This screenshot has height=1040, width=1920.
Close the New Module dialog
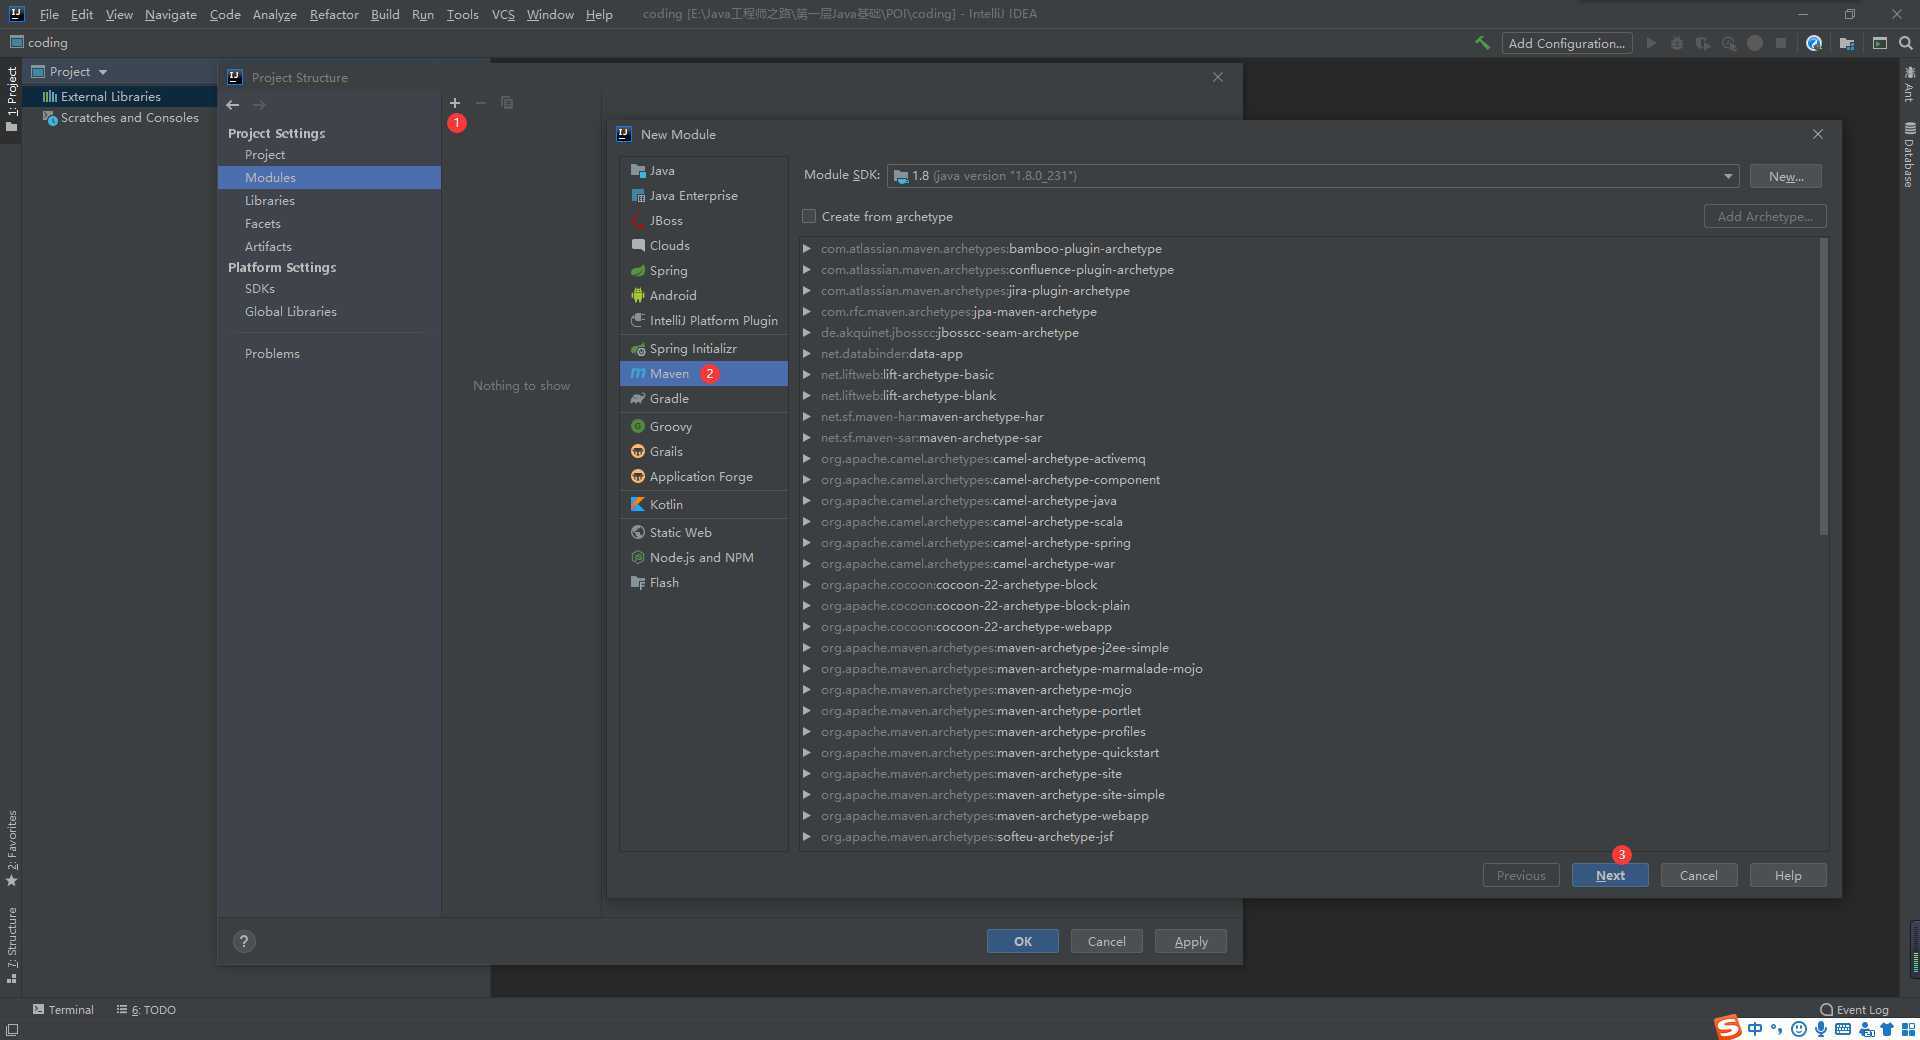[x=1818, y=134]
